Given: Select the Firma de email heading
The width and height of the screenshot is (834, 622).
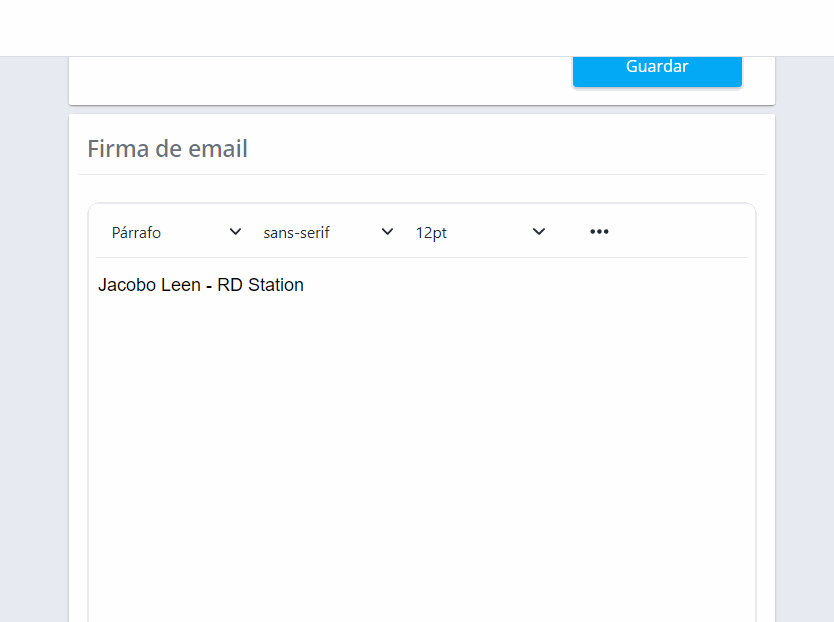Looking at the screenshot, I should (x=167, y=148).
